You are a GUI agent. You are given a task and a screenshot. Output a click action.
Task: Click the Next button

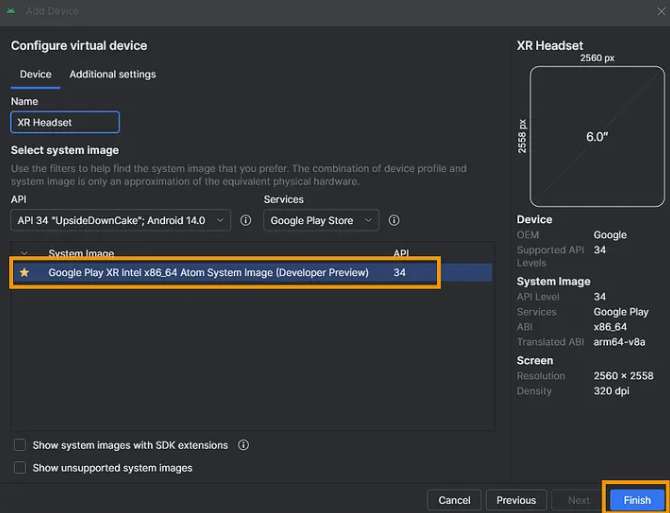[x=578, y=500]
